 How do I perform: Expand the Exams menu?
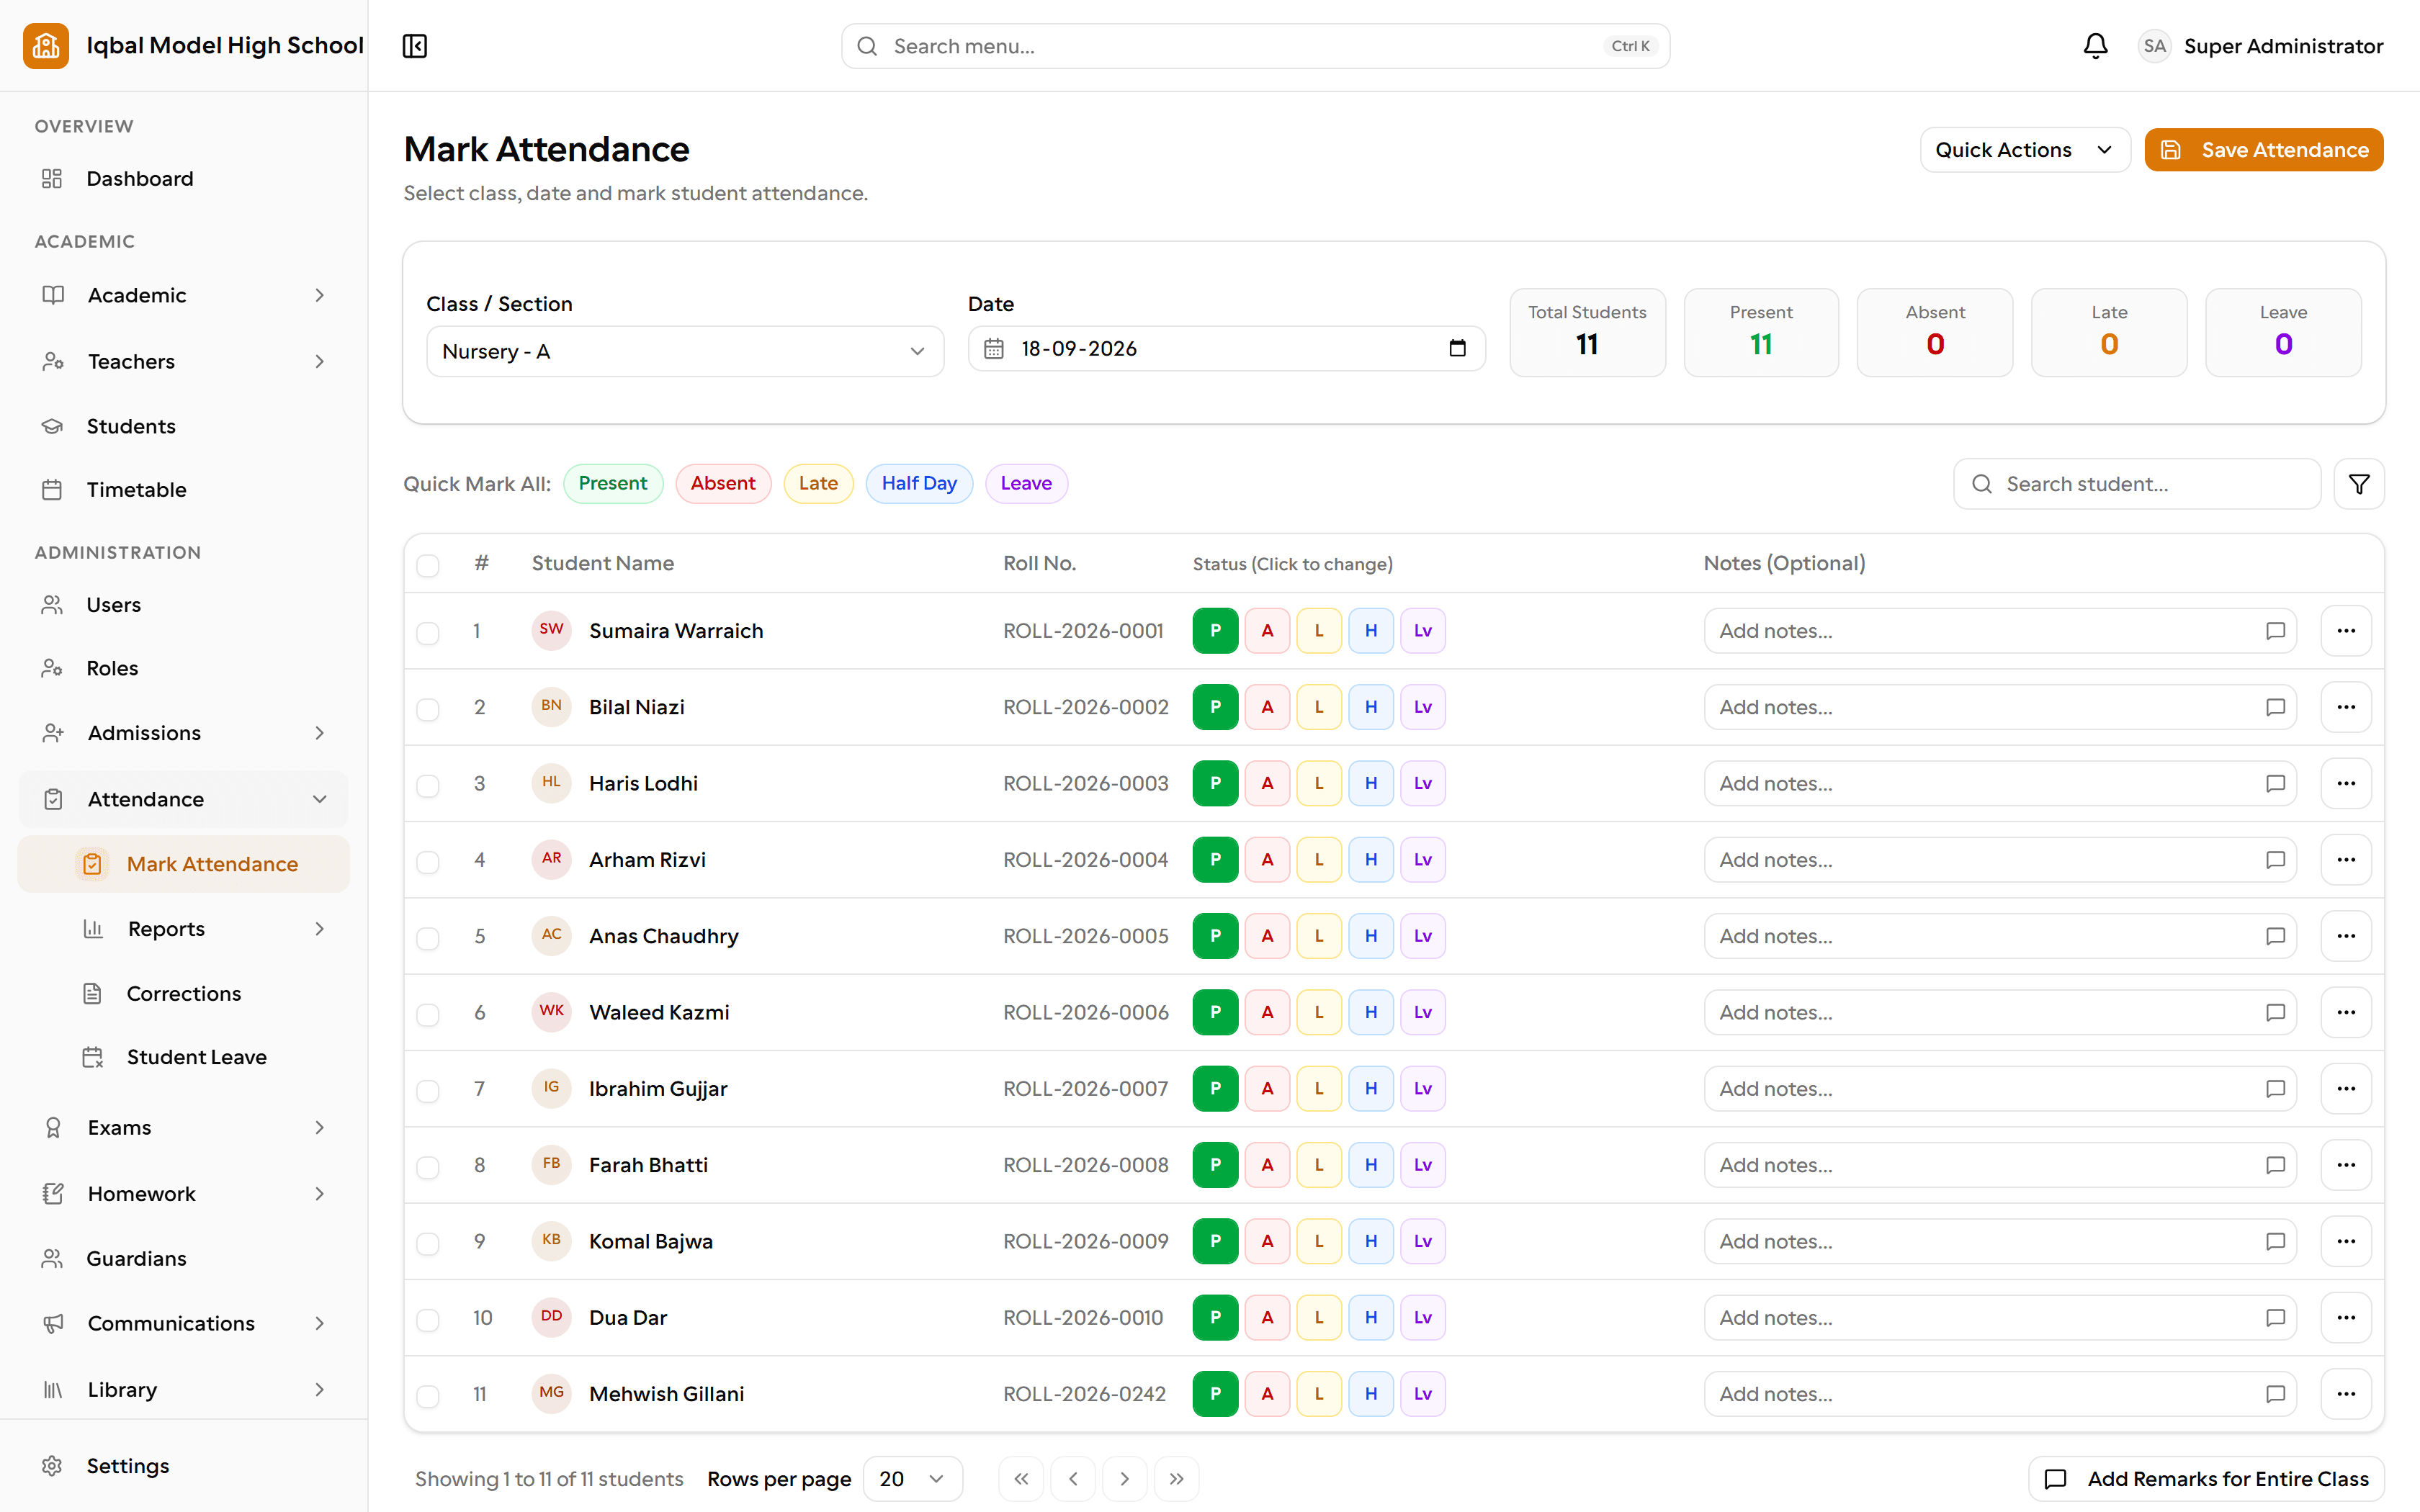click(184, 1128)
